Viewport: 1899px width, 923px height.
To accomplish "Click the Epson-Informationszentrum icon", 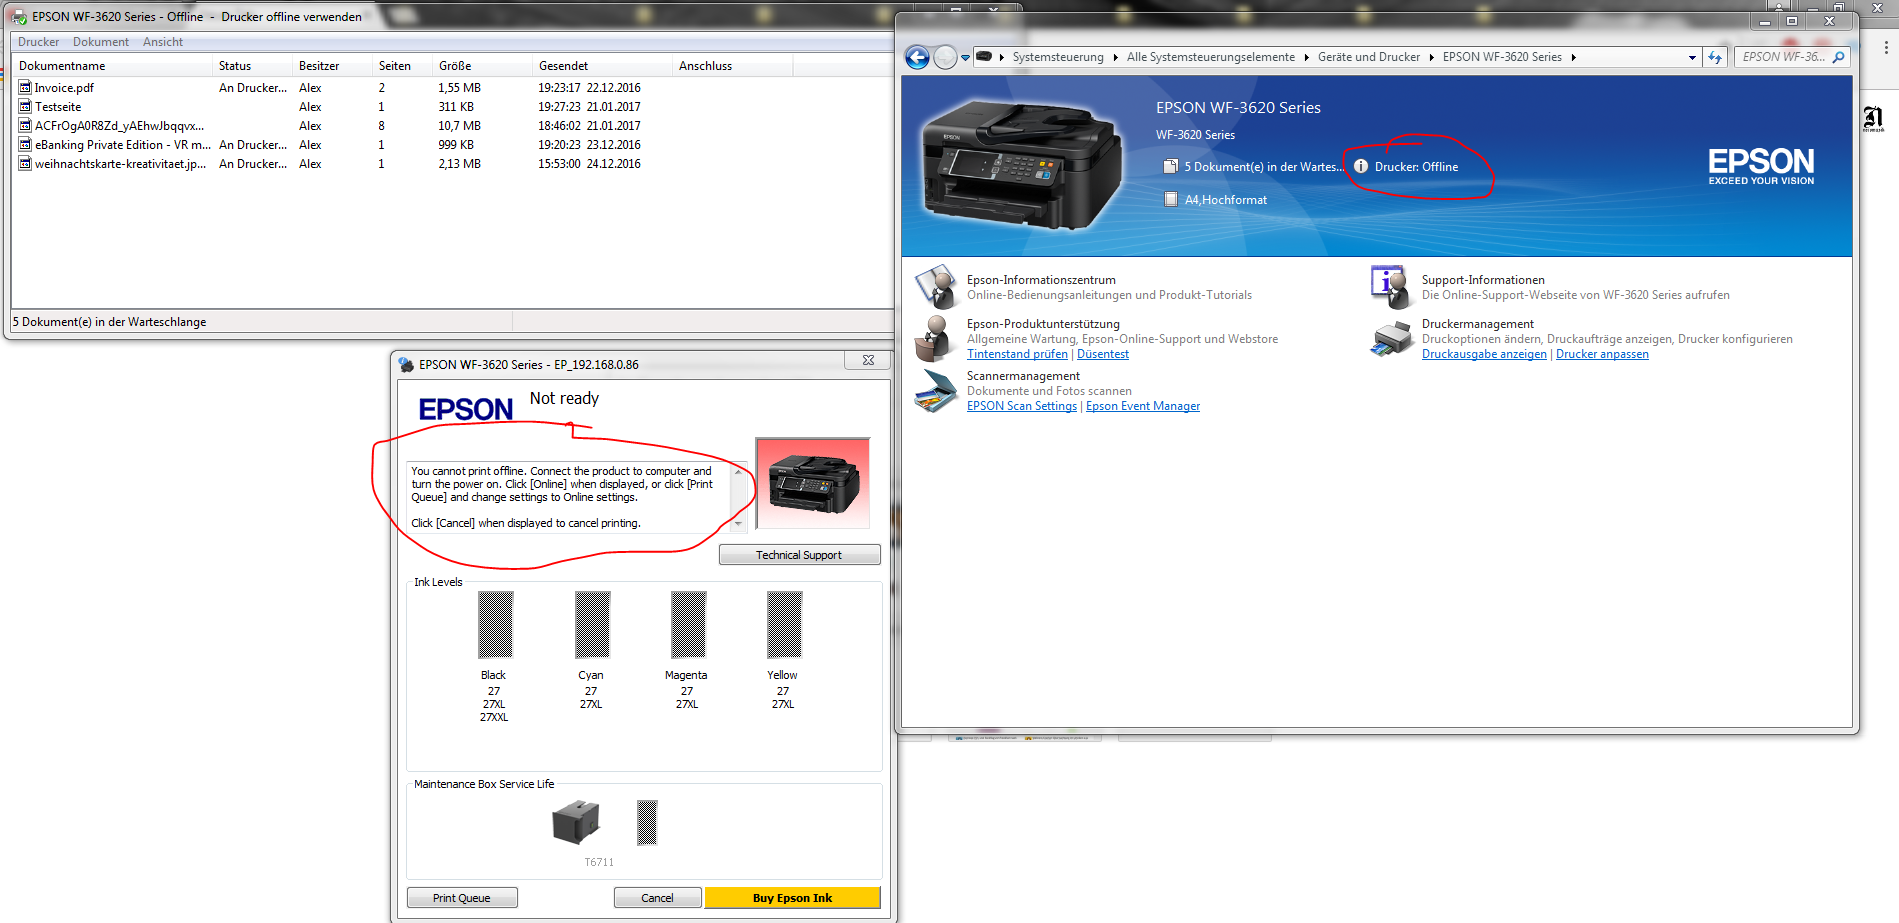I will [936, 287].
